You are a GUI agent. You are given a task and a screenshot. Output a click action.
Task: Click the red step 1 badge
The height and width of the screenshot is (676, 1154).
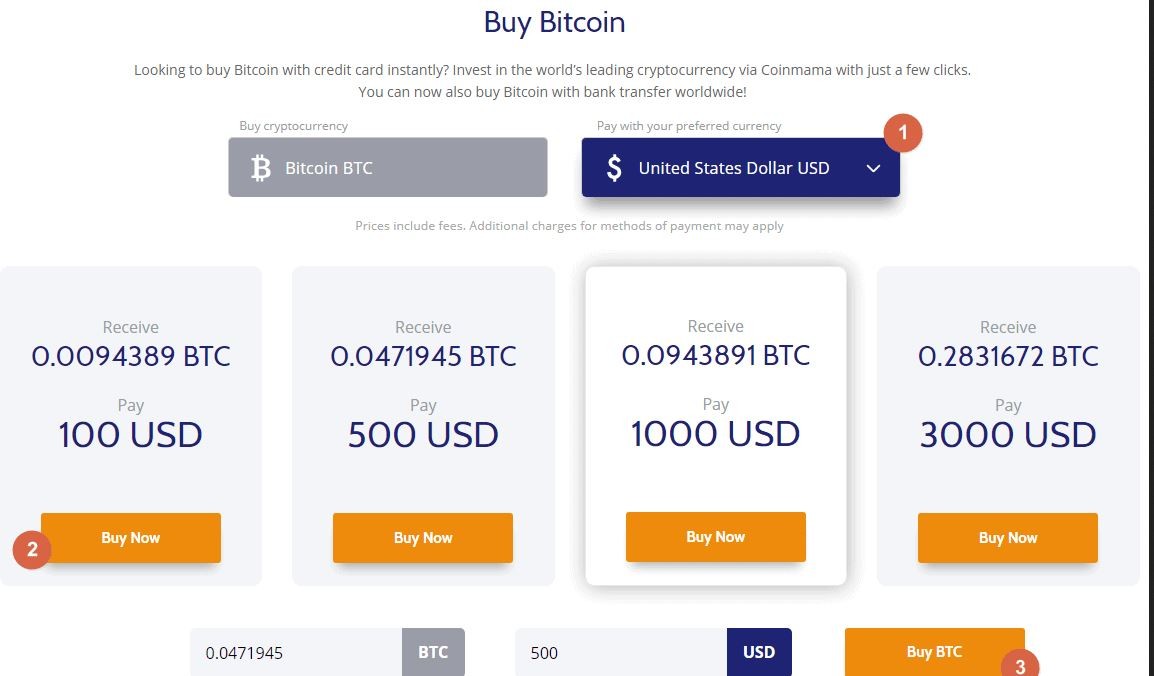[902, 133]
